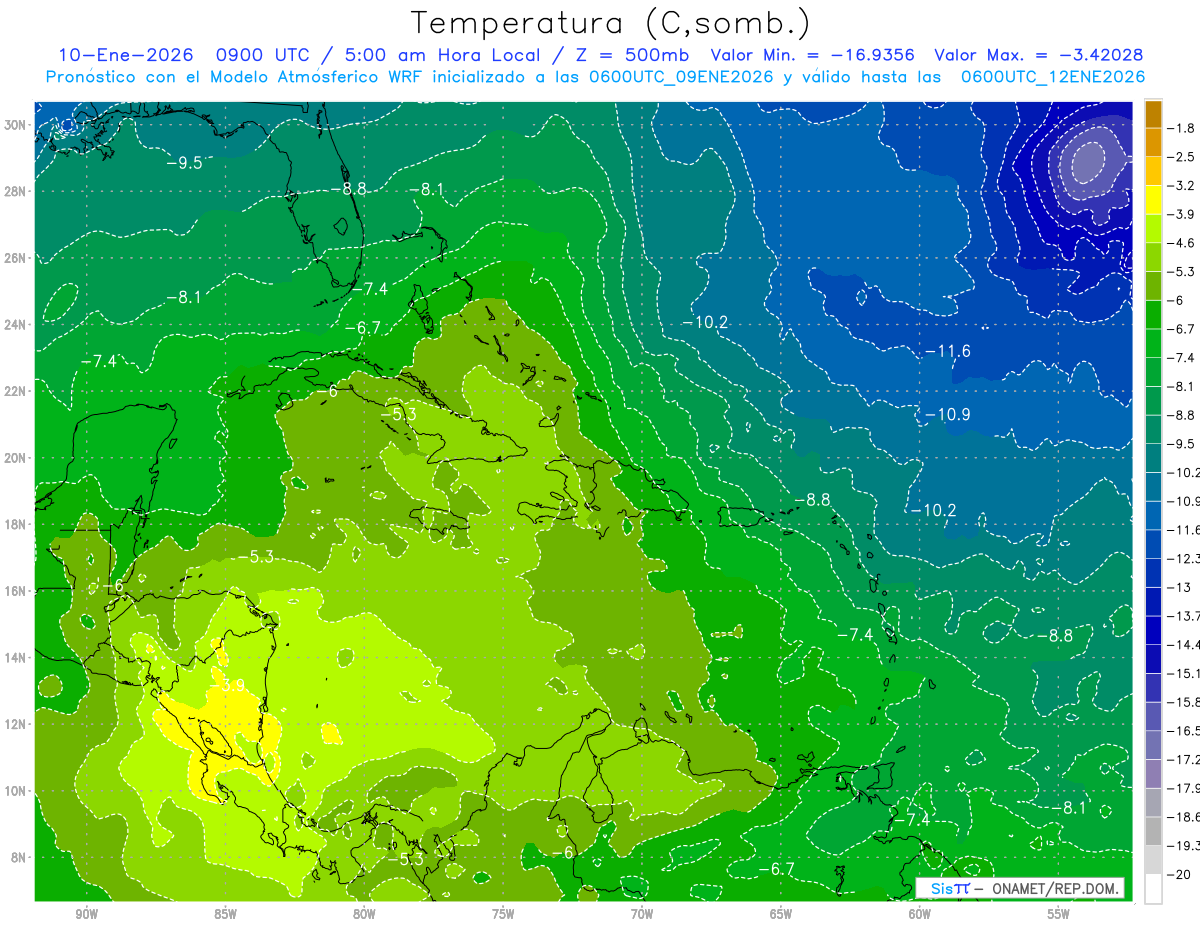Click the legend value '-2.5'

coord(1183,157)
